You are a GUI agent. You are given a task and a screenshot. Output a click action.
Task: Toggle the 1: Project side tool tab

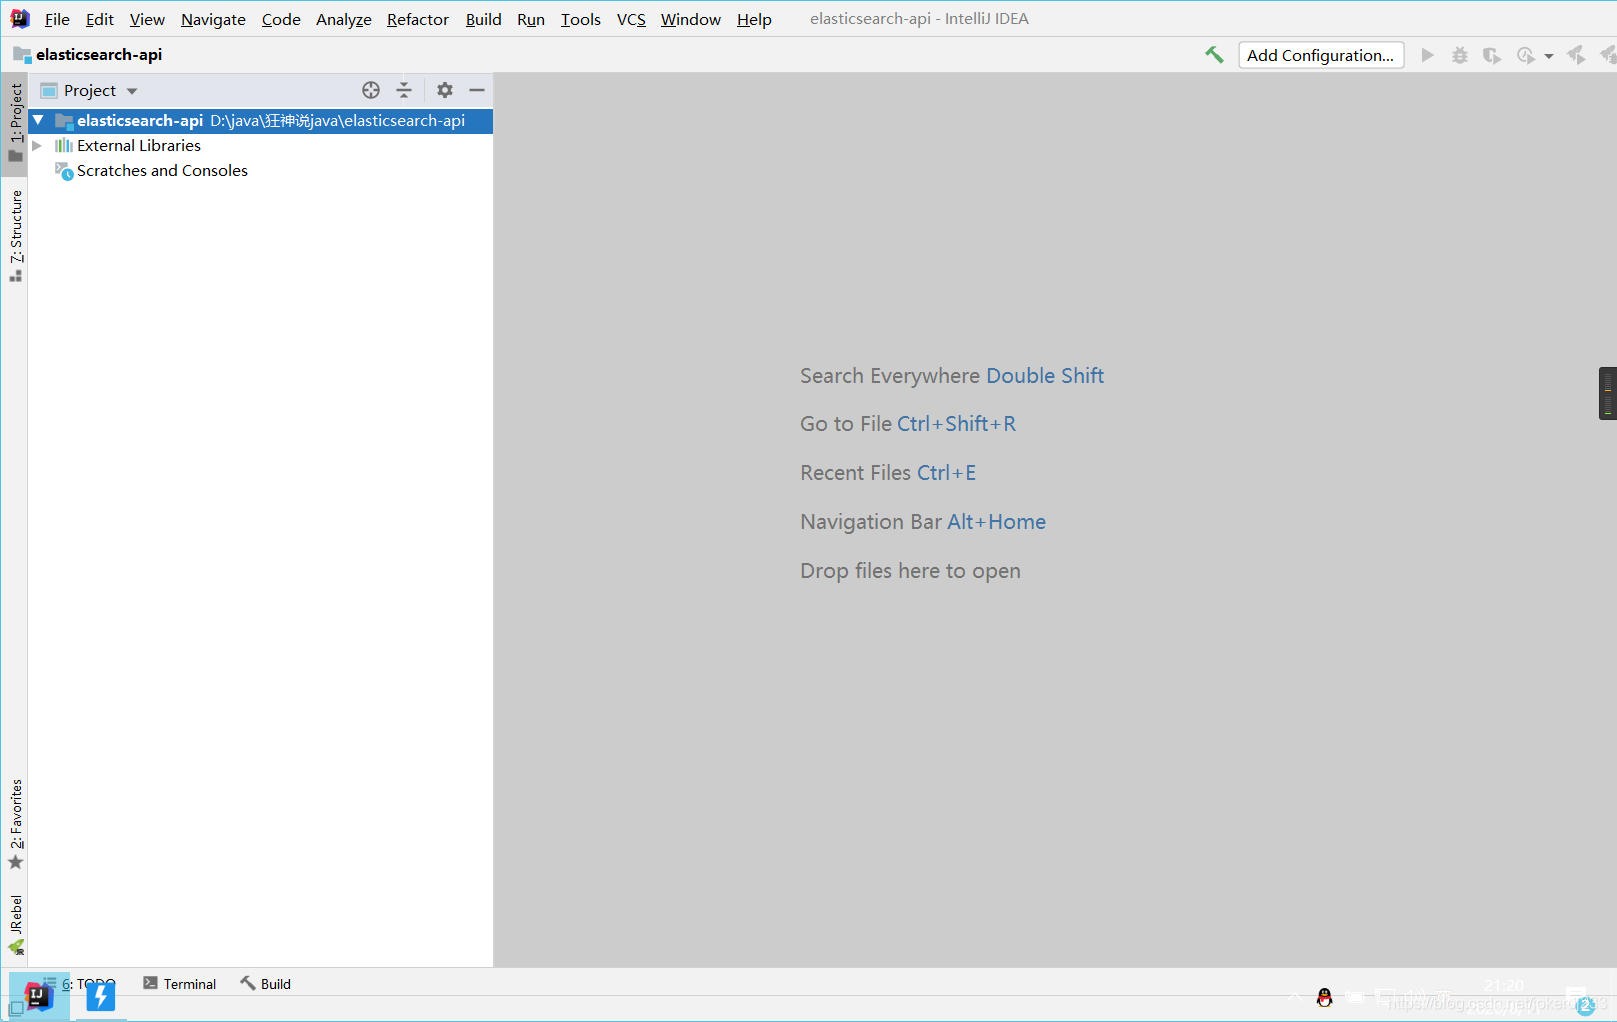click(x=15, y=122)
